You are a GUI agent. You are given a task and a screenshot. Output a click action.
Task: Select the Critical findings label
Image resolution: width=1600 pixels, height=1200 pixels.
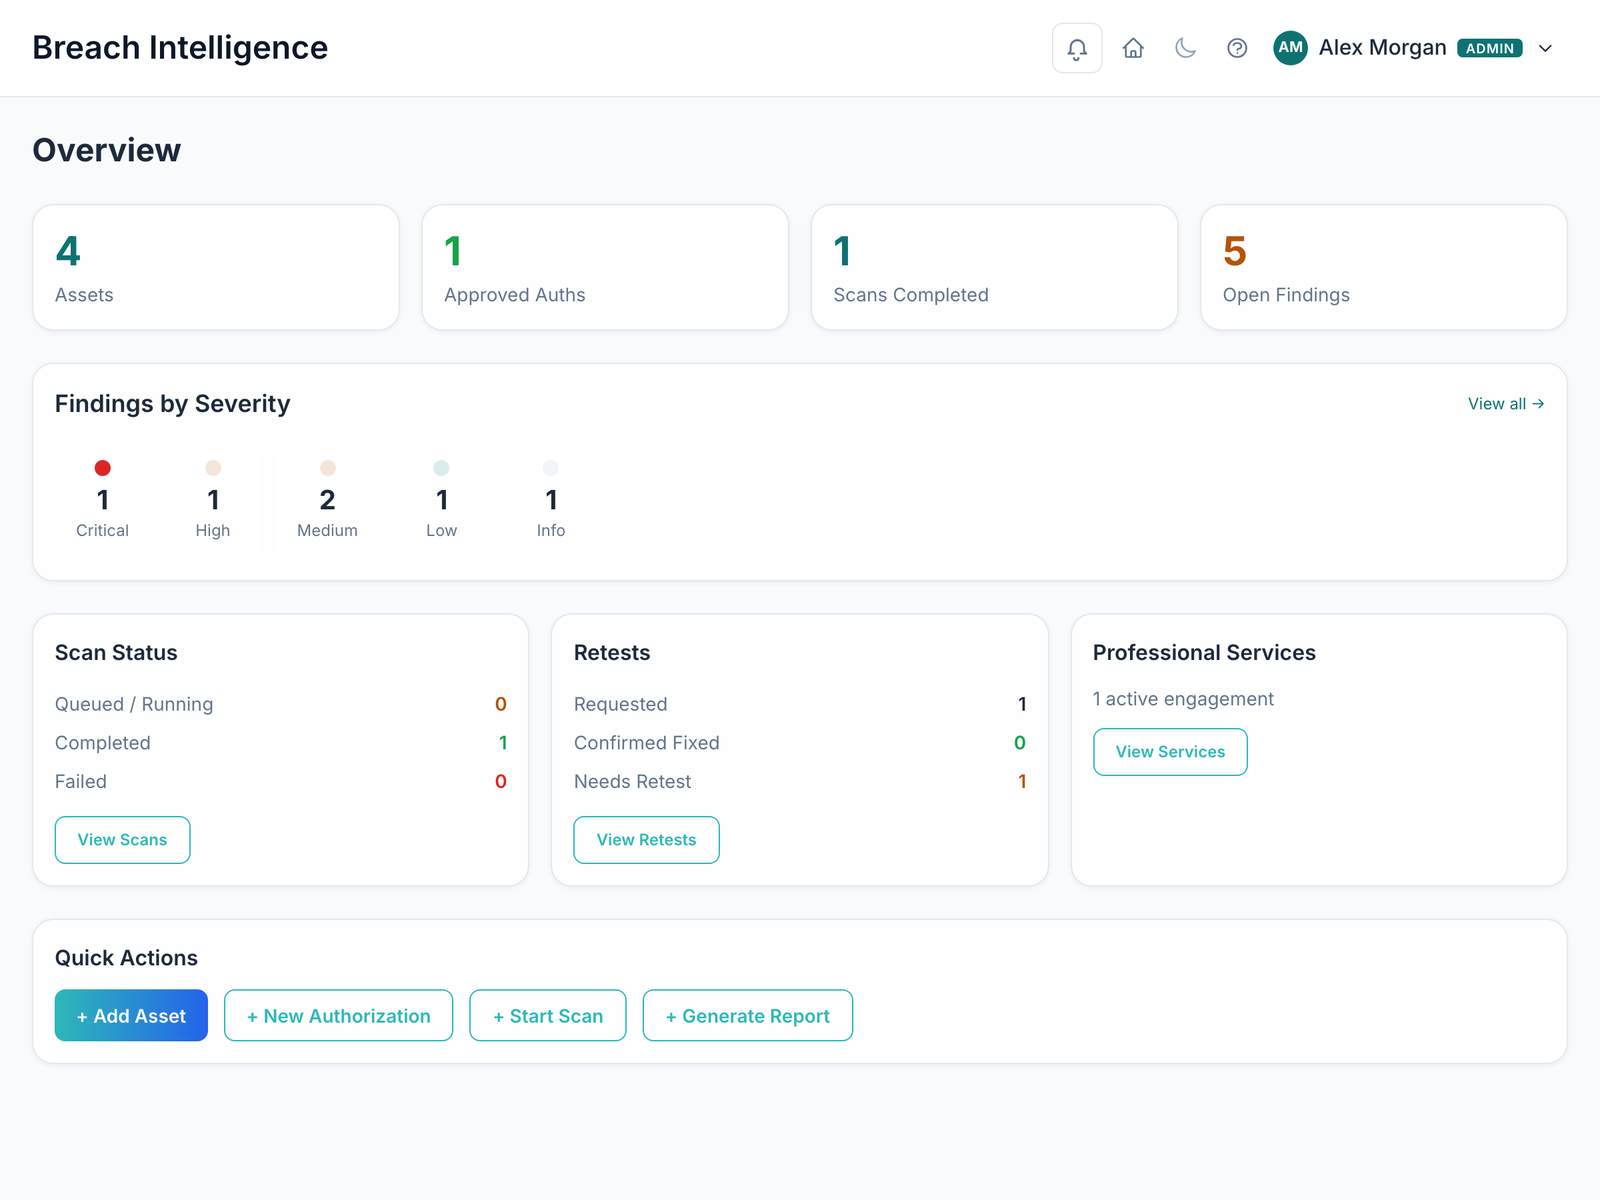(102, 530)
